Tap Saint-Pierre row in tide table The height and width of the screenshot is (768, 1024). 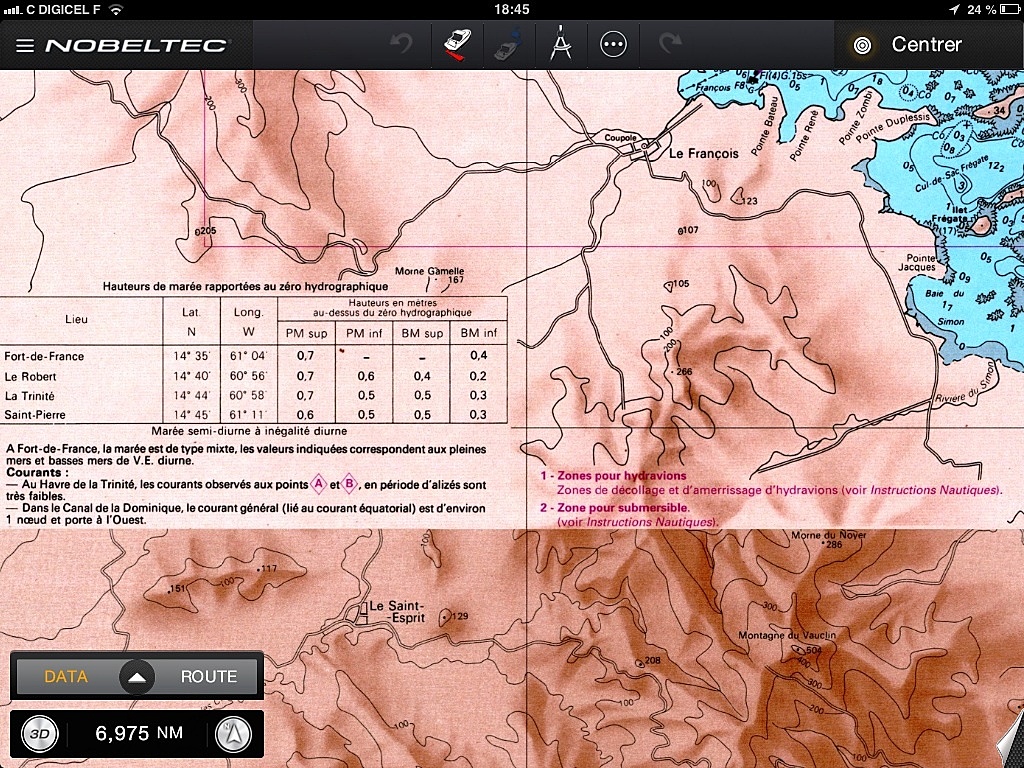pyautogui.click(x=253, y=415)
